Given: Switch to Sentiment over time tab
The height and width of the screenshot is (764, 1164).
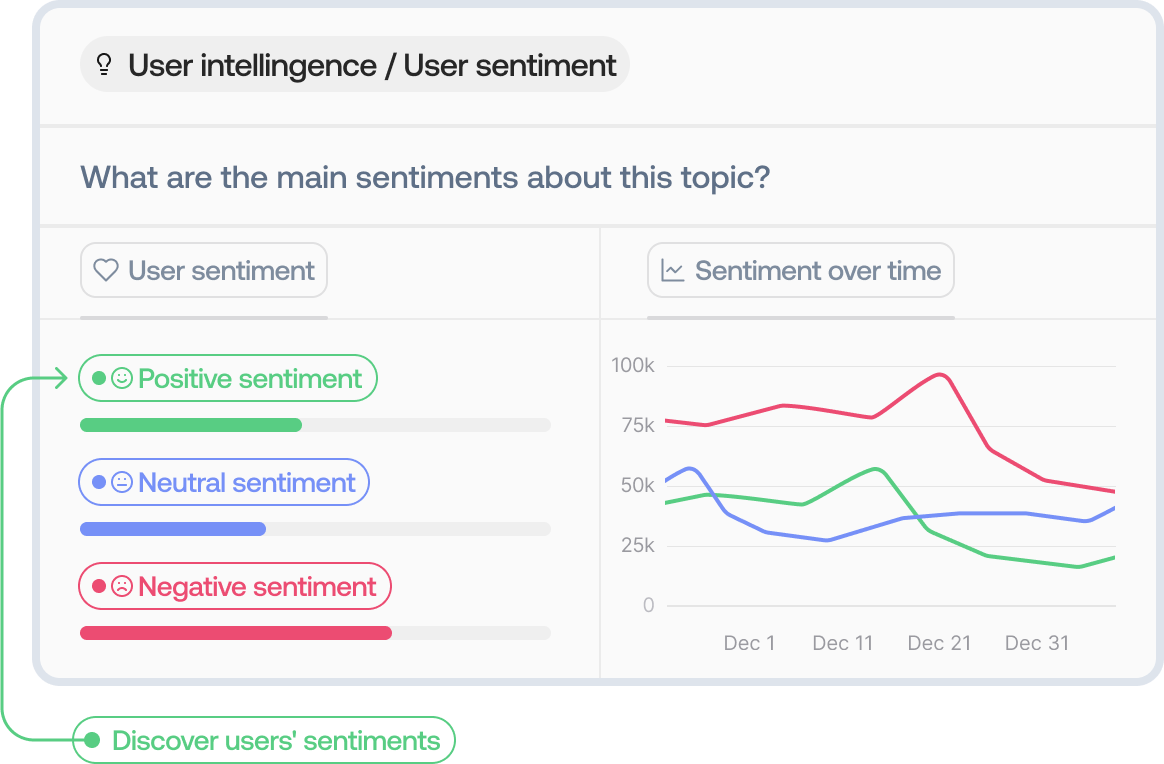Looking at the screenshot, I should 801,271.
